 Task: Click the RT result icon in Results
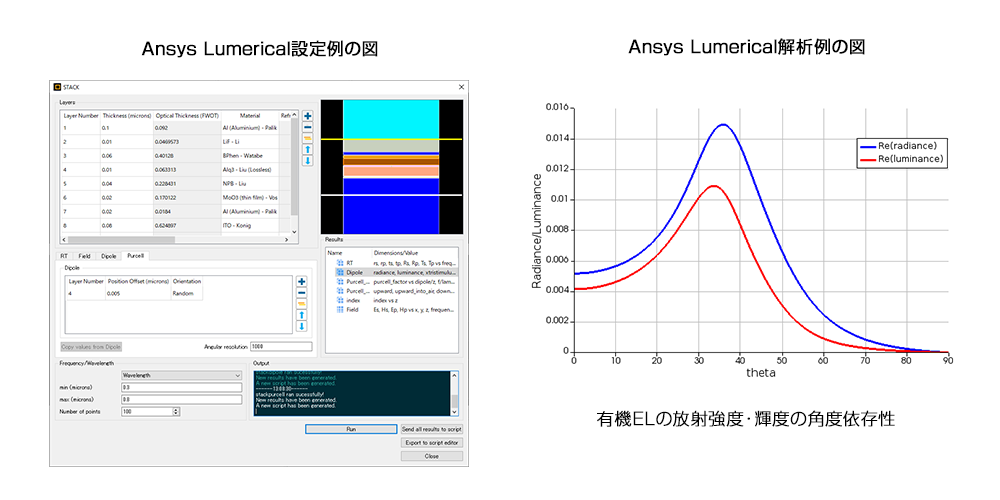pyautogui.click(x=340, y=263)
